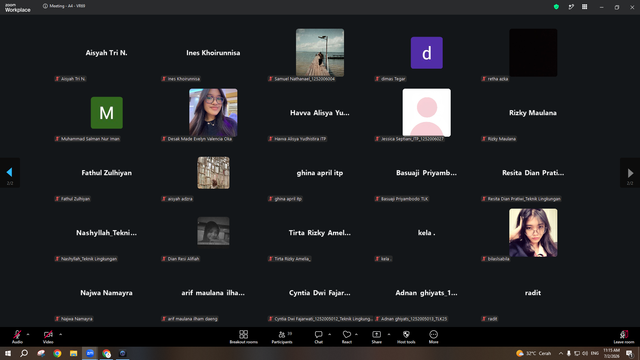Screen dimensions: 640x360
Task: Click large name Basuaji Priyamb...
Action: pos(427,173)
